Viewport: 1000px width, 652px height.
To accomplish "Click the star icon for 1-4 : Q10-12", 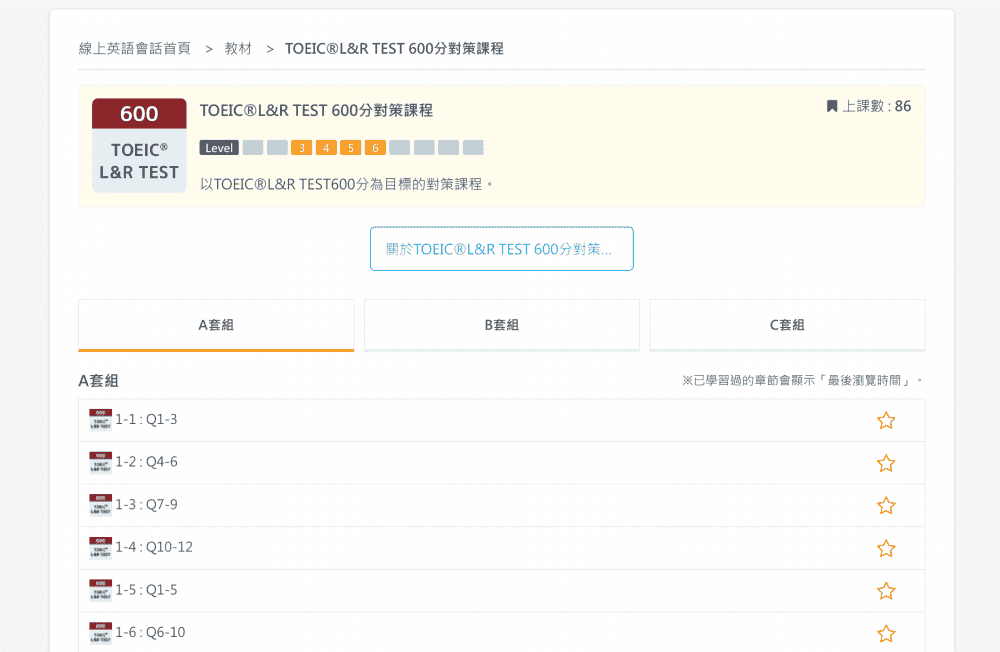I will [886, 548].
